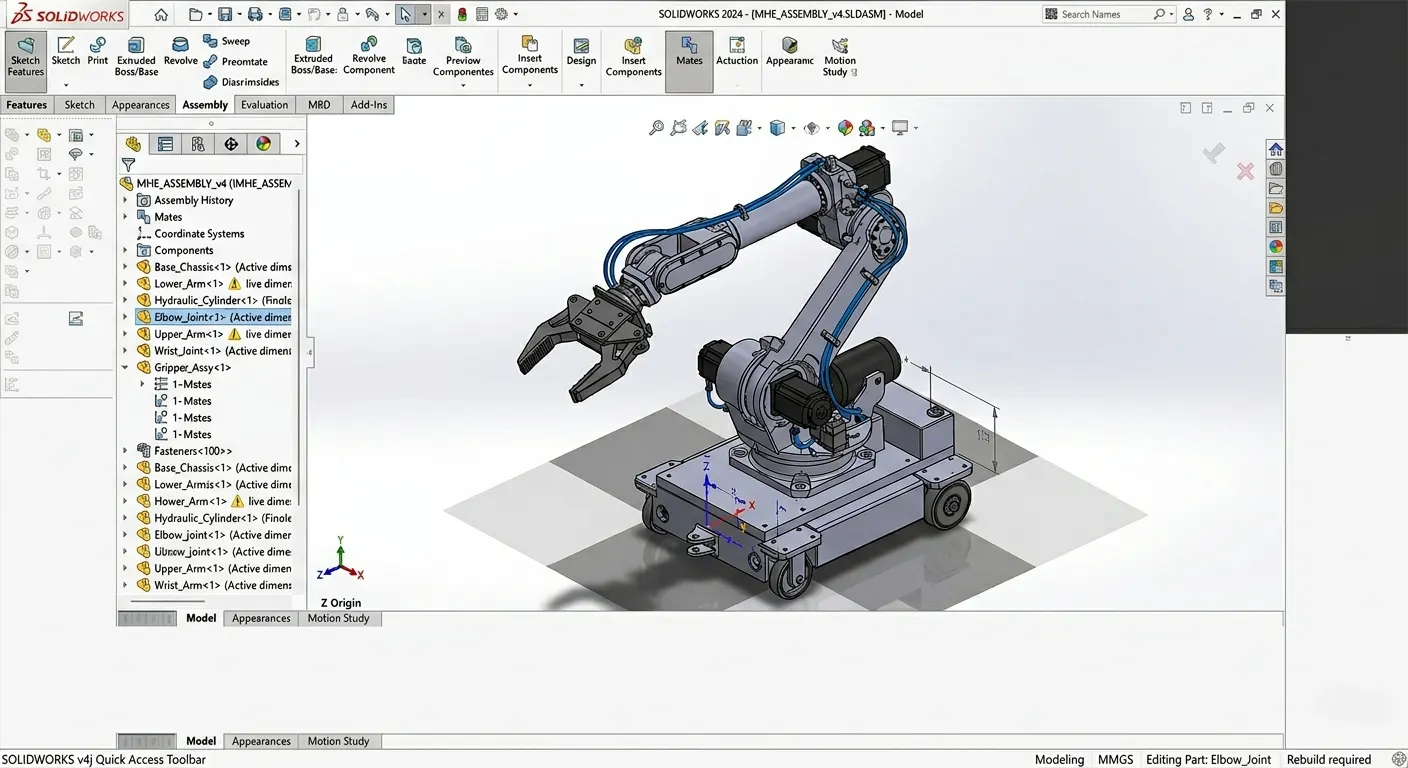The width and height of the screenshot is (1408, 768).
Task: Open Options with the gear icon
Action: pos(501,14)
